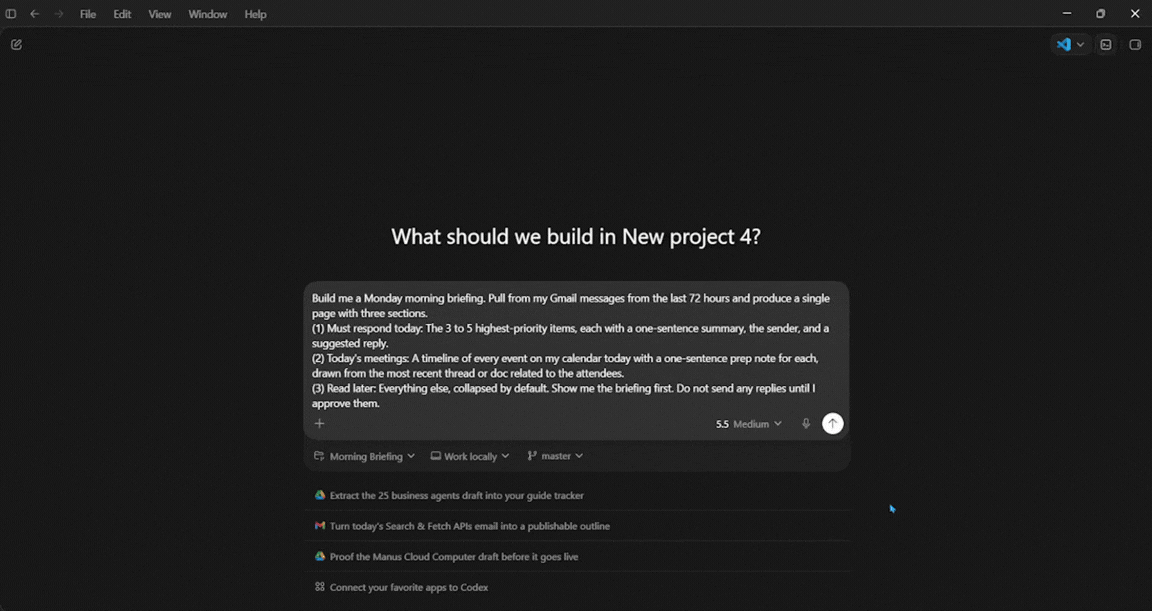Screen dimensions: 1152x611
Task: Open the File menu
Action: [87, 14]
